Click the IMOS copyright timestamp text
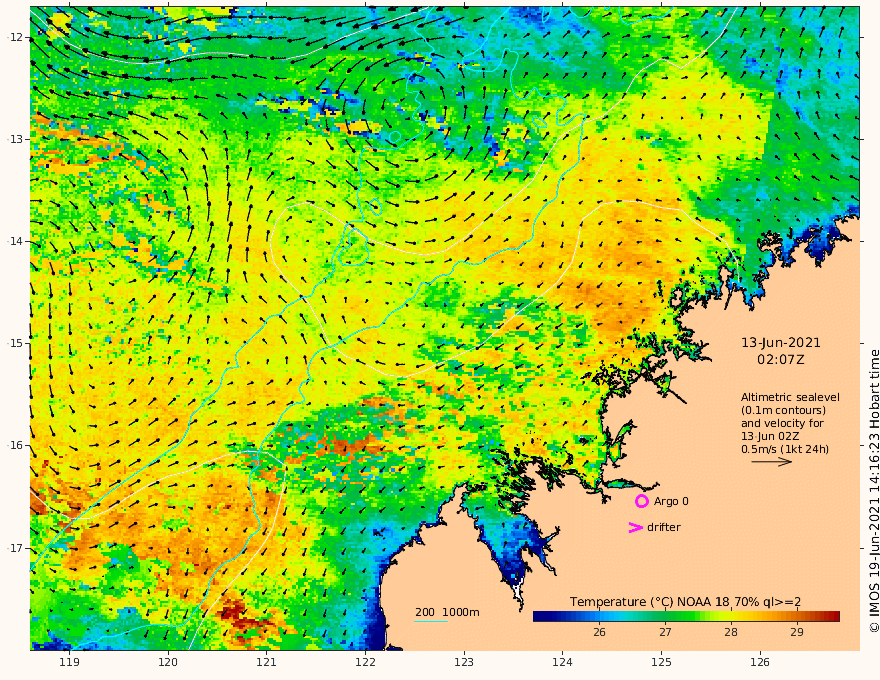Screen dimensions: 880x680 click(x=874, y=491)
